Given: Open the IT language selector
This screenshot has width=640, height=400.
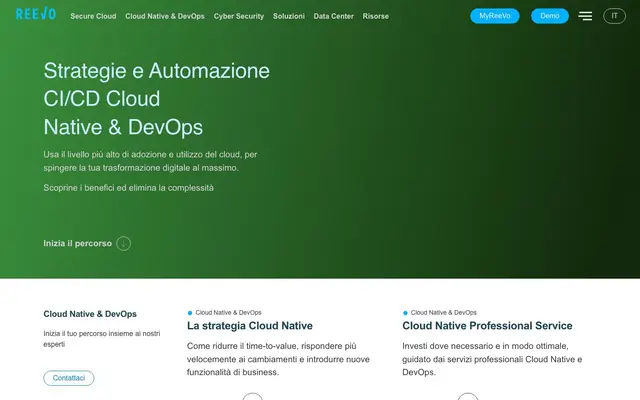Looking at the screenshot, I should click(x=614, y=16).
